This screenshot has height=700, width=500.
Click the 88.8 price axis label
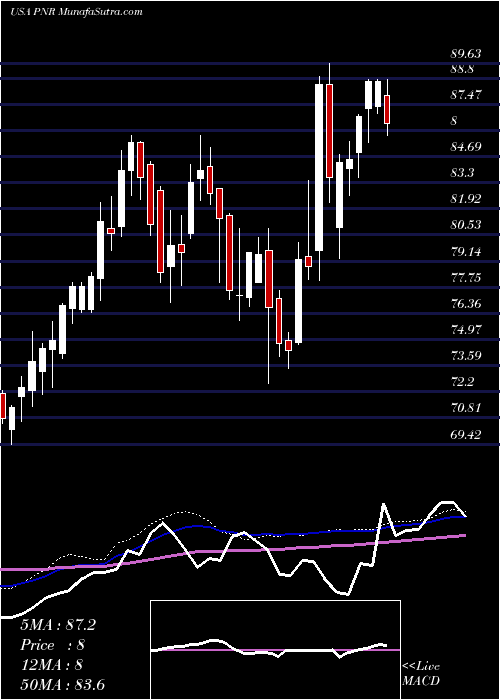462,69
